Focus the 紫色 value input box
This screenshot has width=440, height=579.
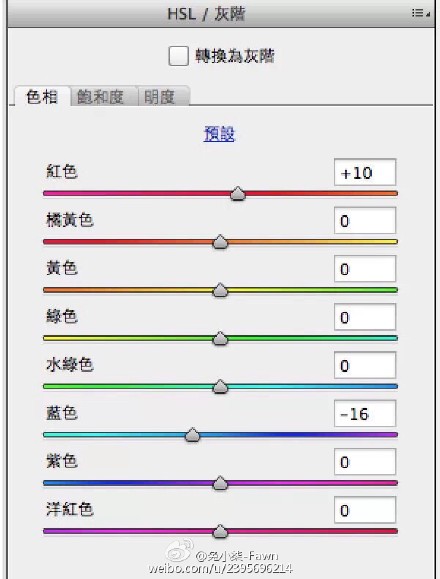pos(365,462)
